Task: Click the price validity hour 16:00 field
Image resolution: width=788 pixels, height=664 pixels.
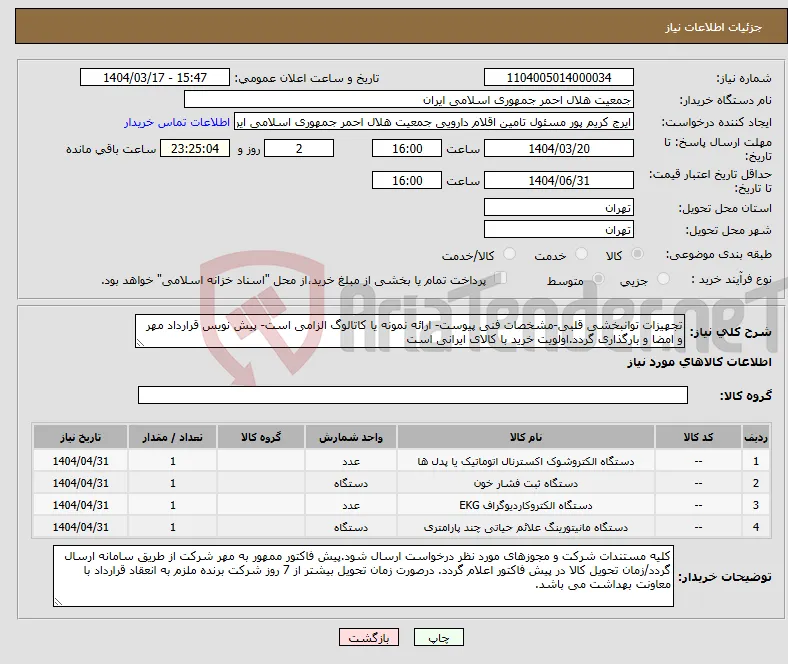Action: (407, 180)
